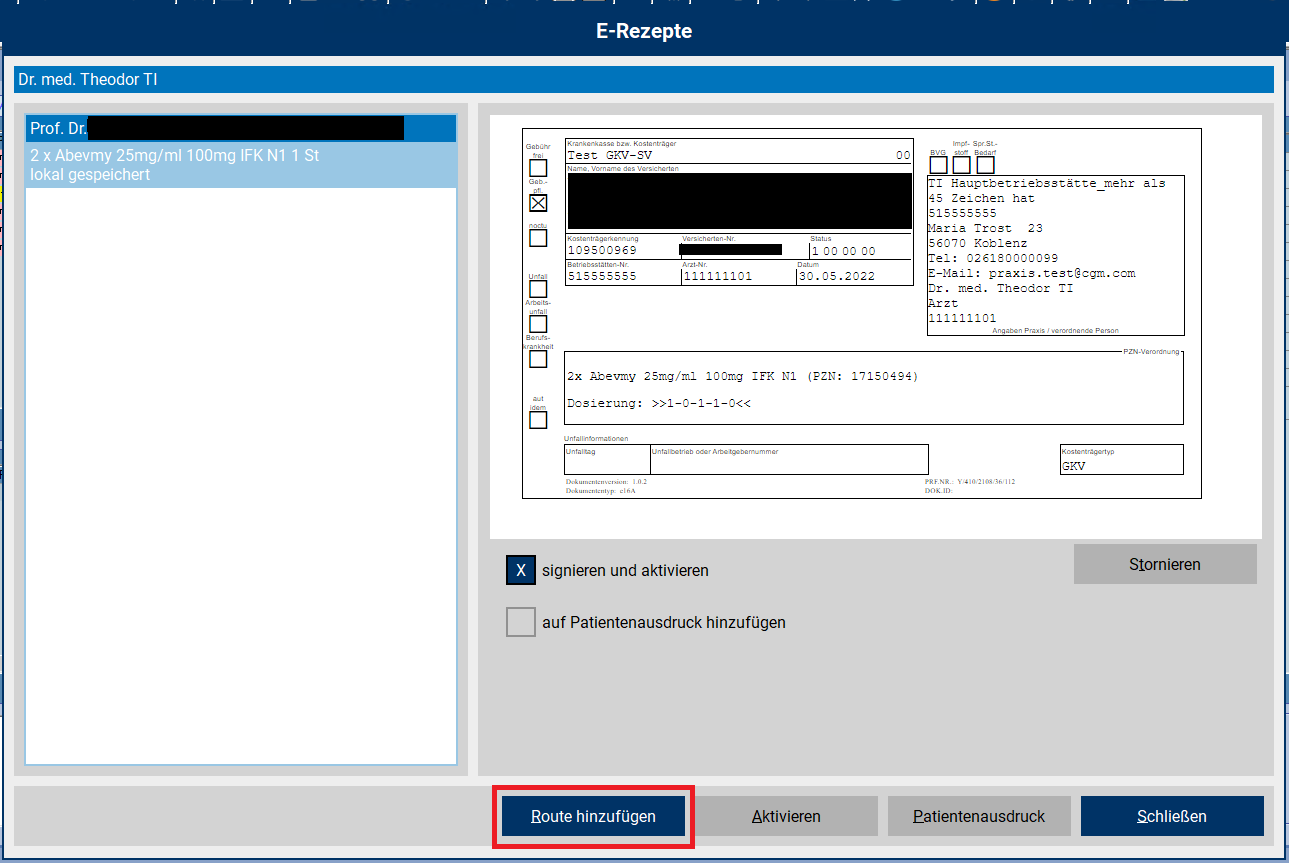Mark the "noctu" checkbox

coord(538,238)
